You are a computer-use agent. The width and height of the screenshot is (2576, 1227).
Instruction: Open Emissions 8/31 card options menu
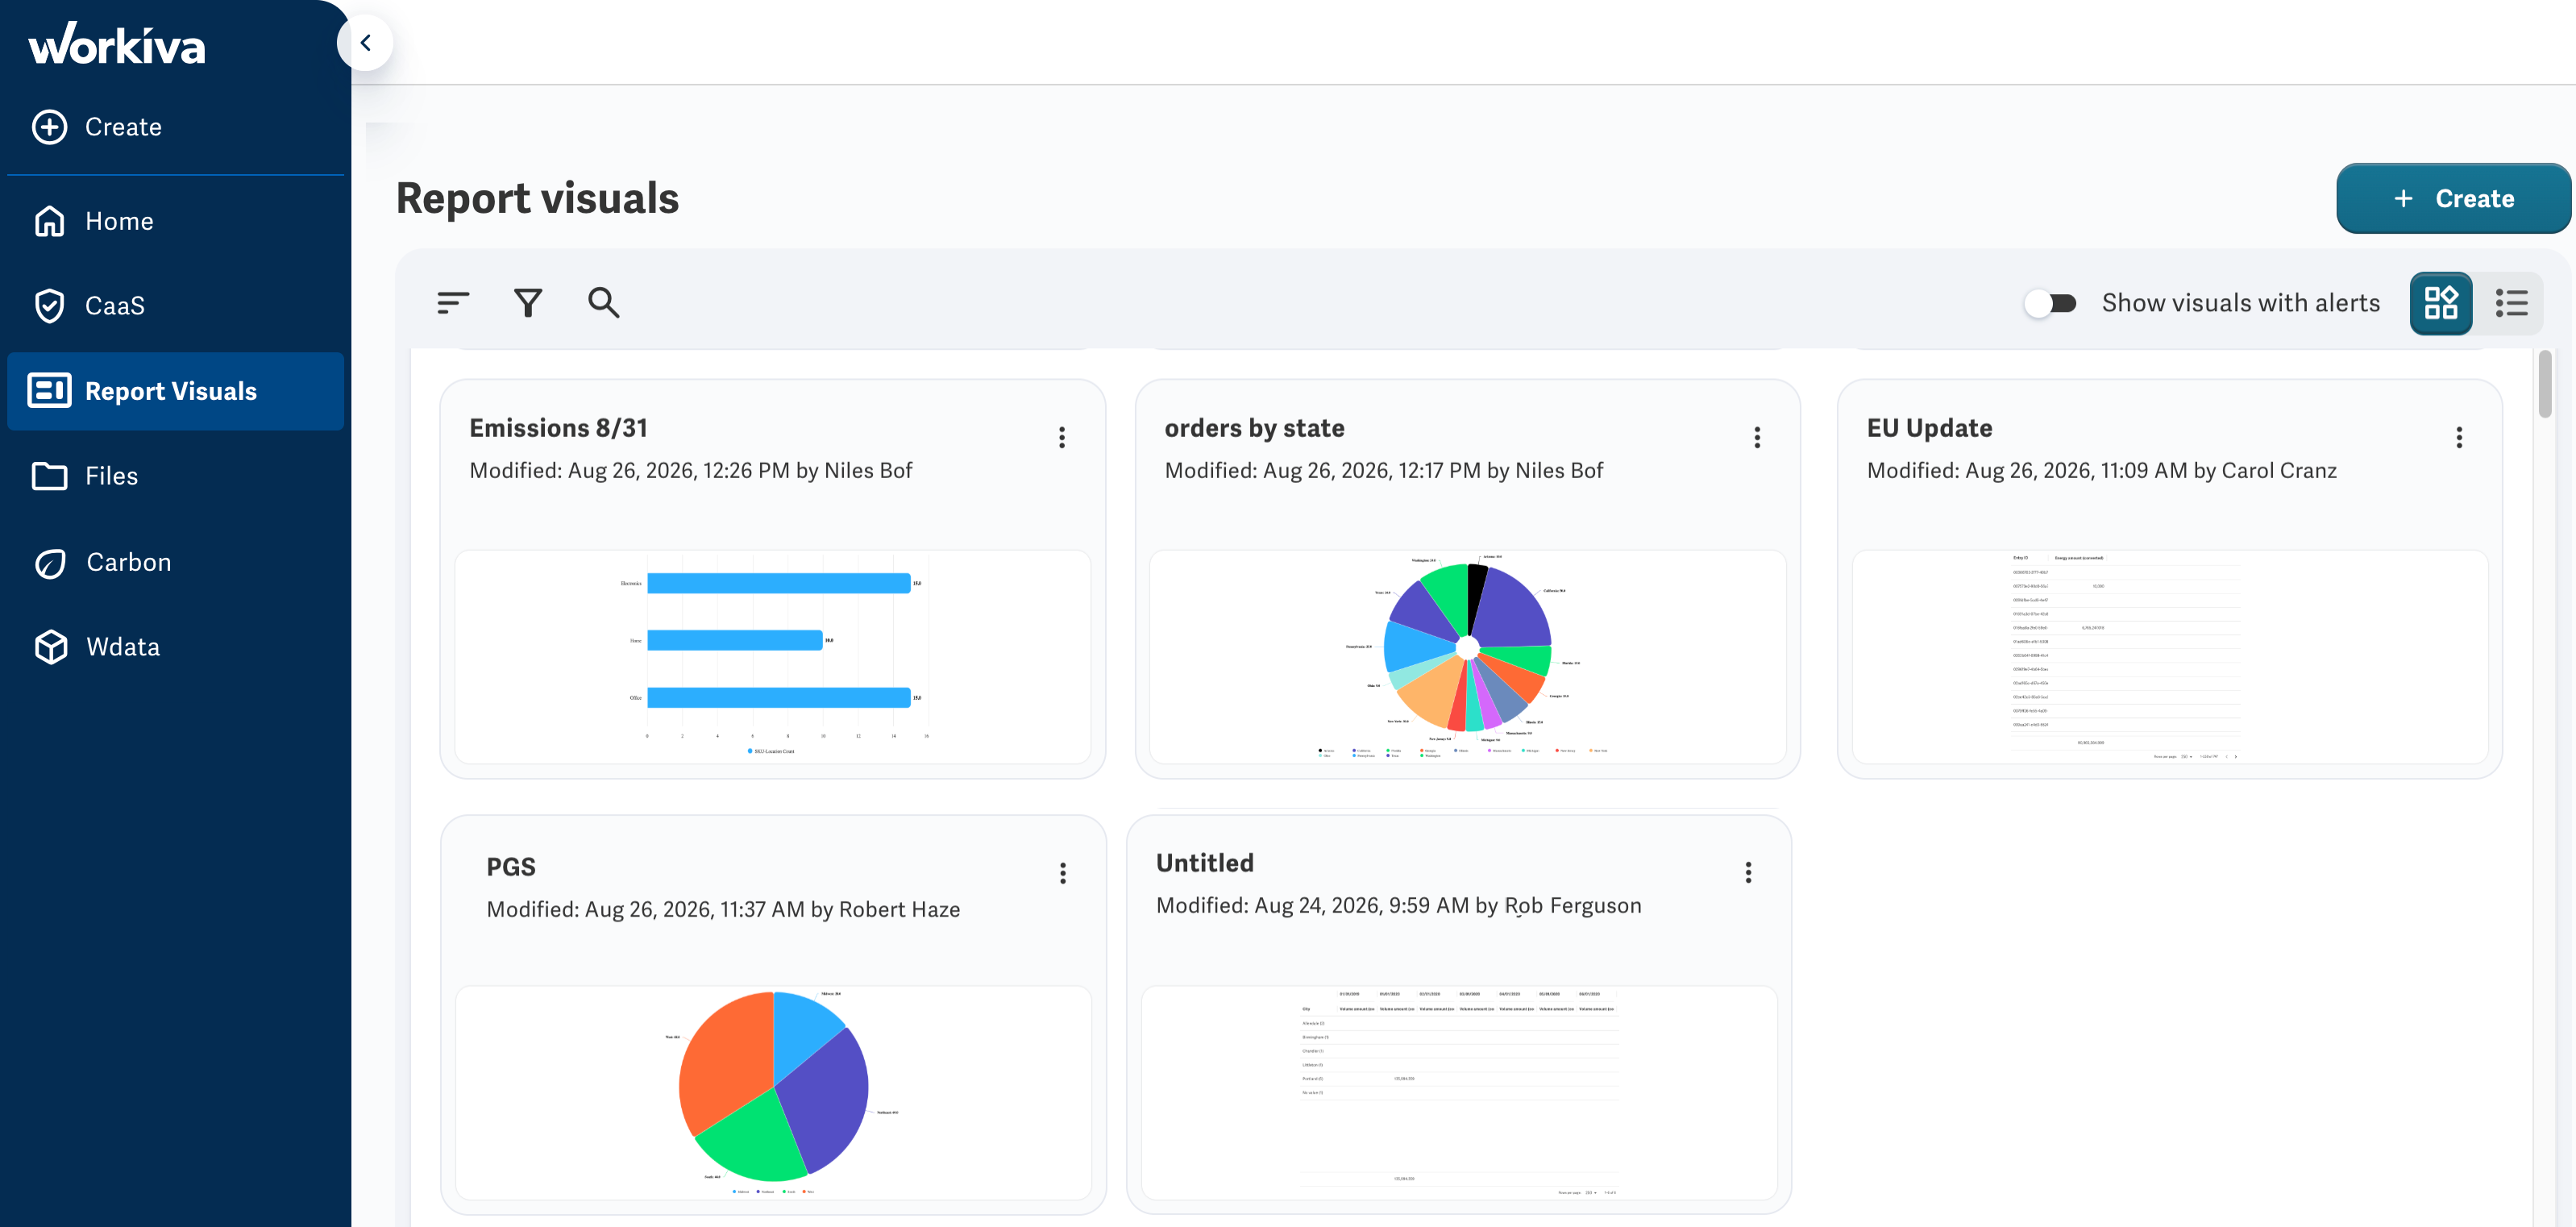[1062, 437]
